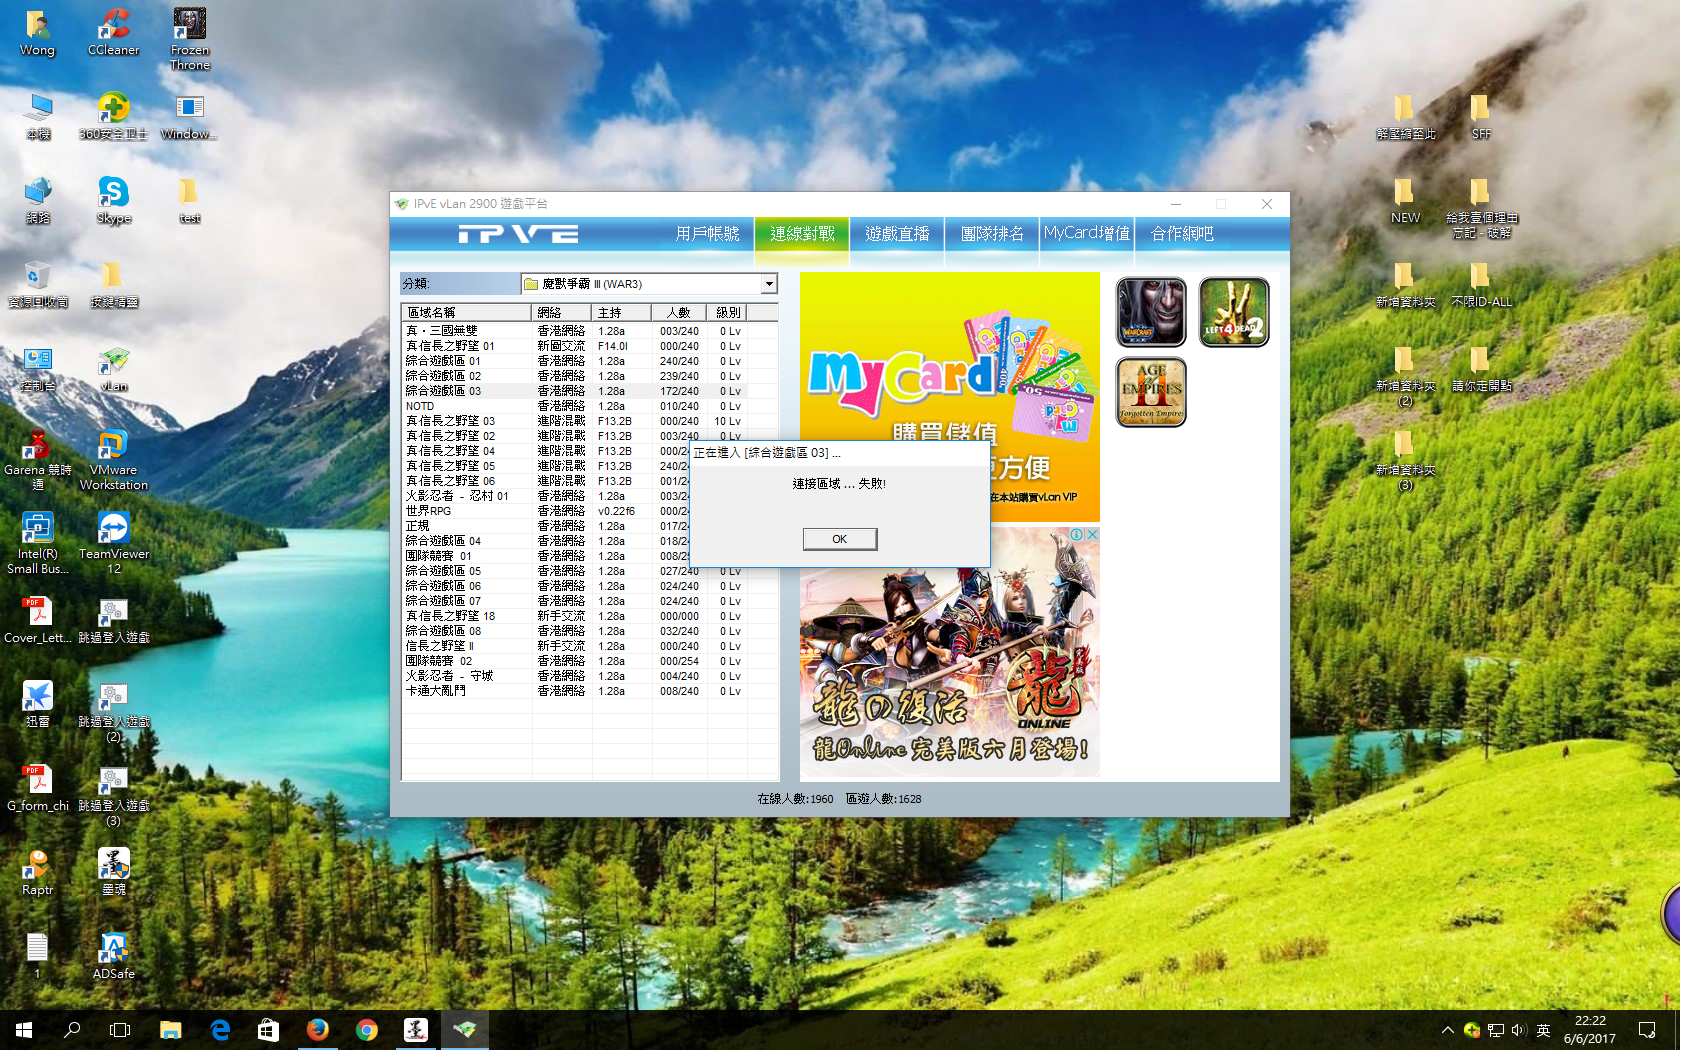Open the vLan desktop shortcut
Screen dimensions: 1684x1050
coord(113,368)
